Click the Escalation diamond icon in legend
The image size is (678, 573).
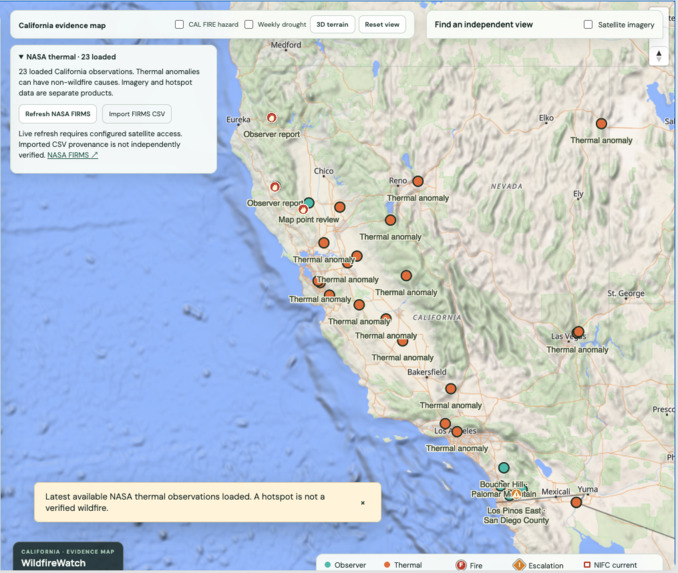(x=519, y=565)
